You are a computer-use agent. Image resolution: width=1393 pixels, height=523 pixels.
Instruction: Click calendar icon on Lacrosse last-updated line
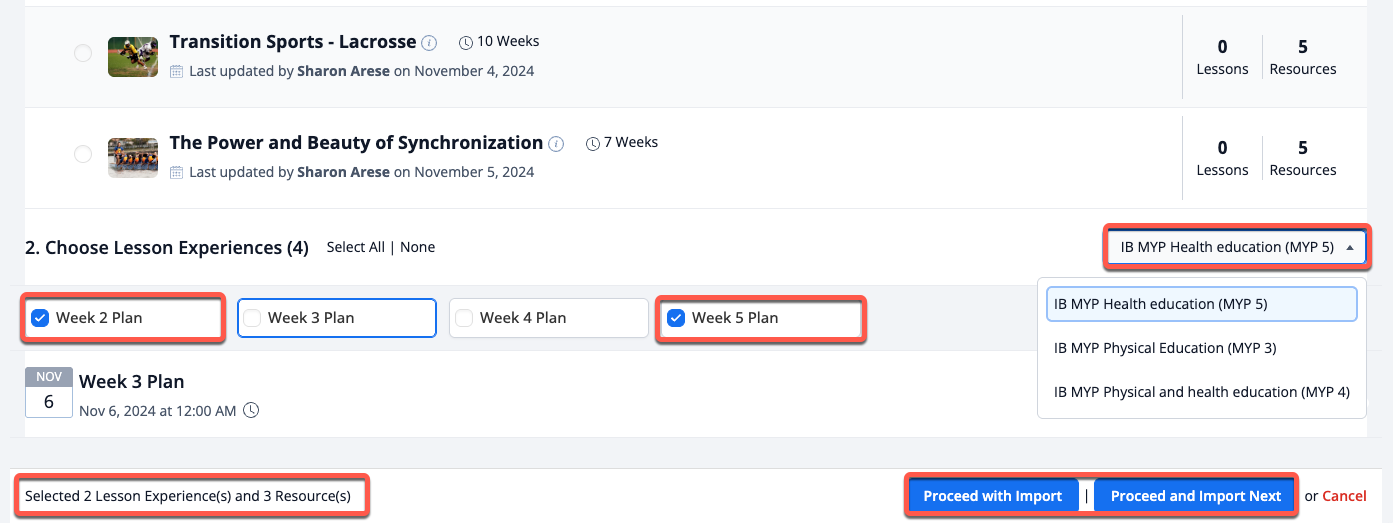(x=177, y=71)
